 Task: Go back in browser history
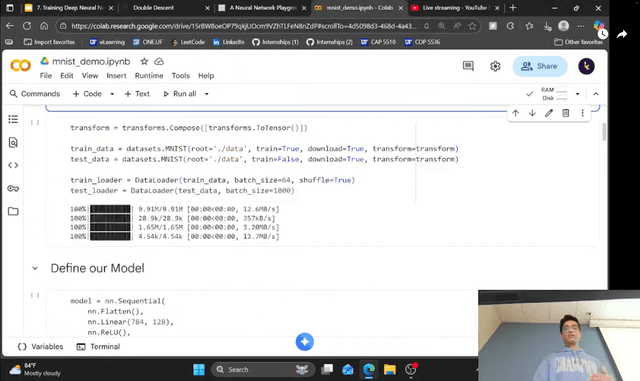pyautogui.click(x=10, y=26)
